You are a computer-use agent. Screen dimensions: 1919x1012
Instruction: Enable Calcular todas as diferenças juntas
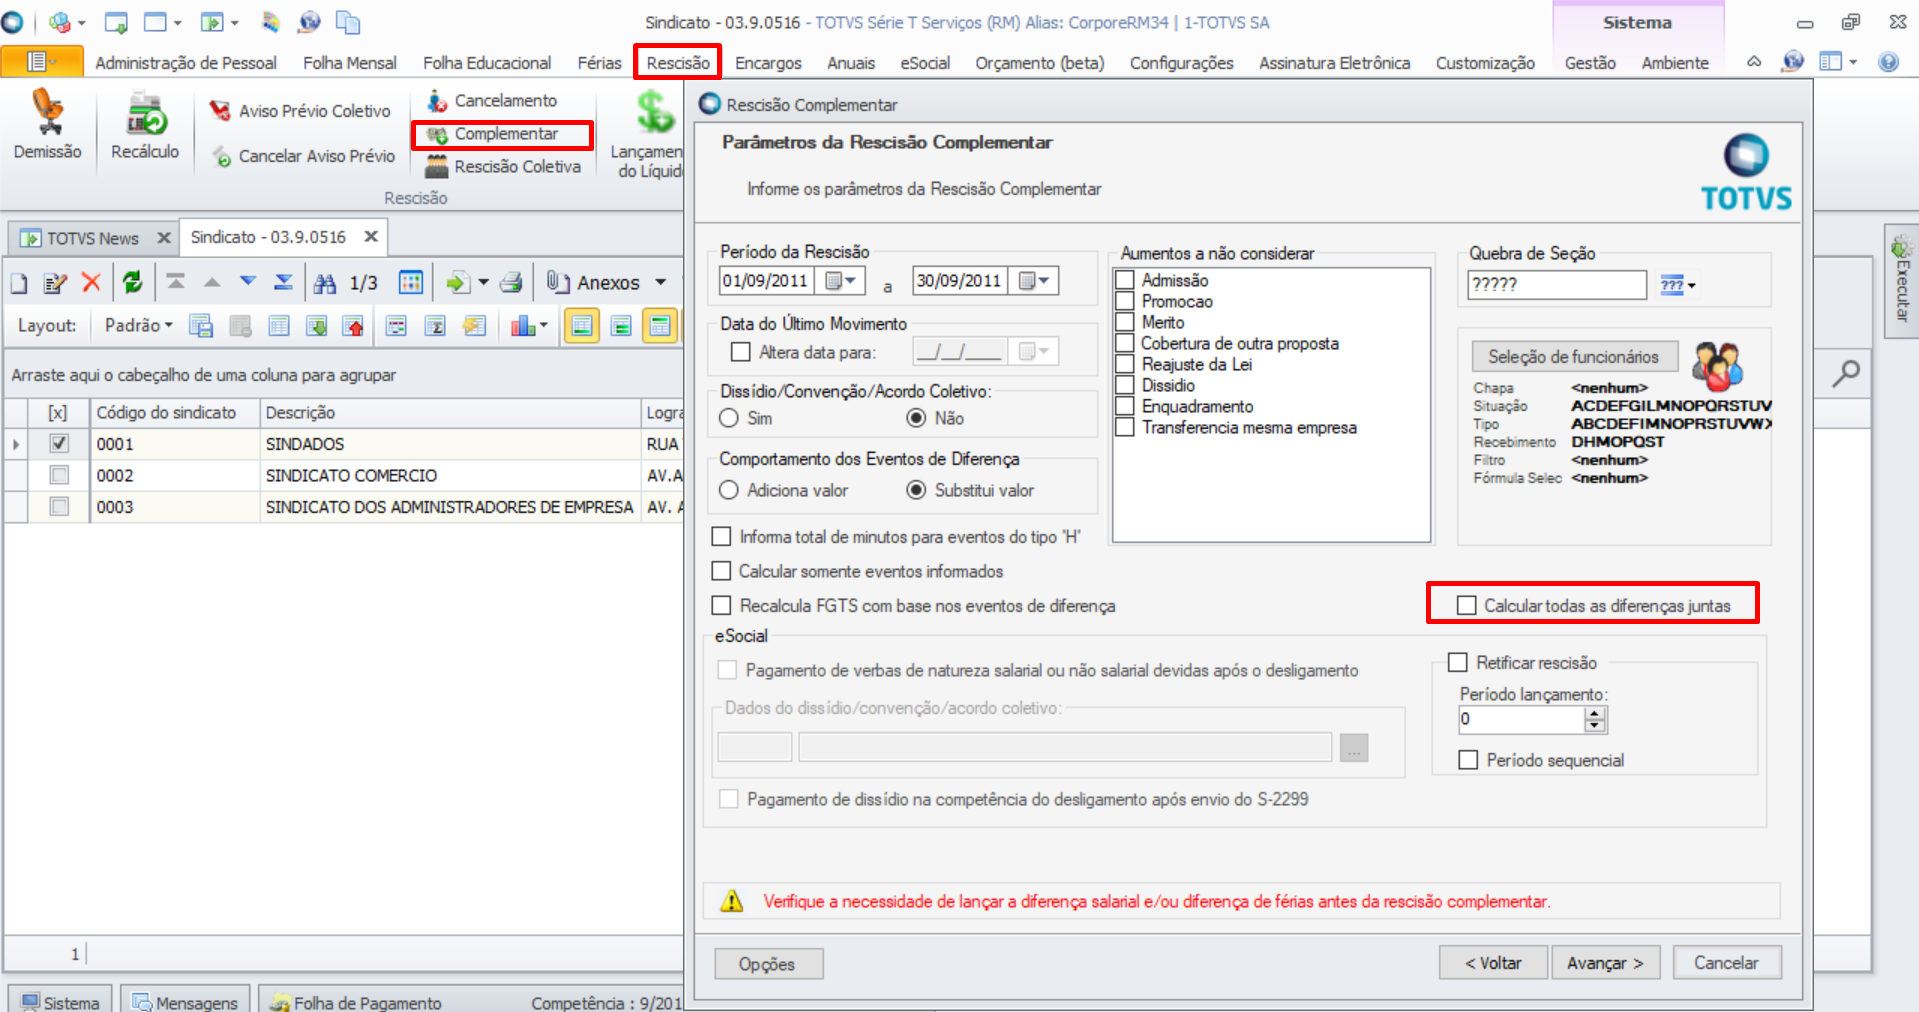(1467, 605)
